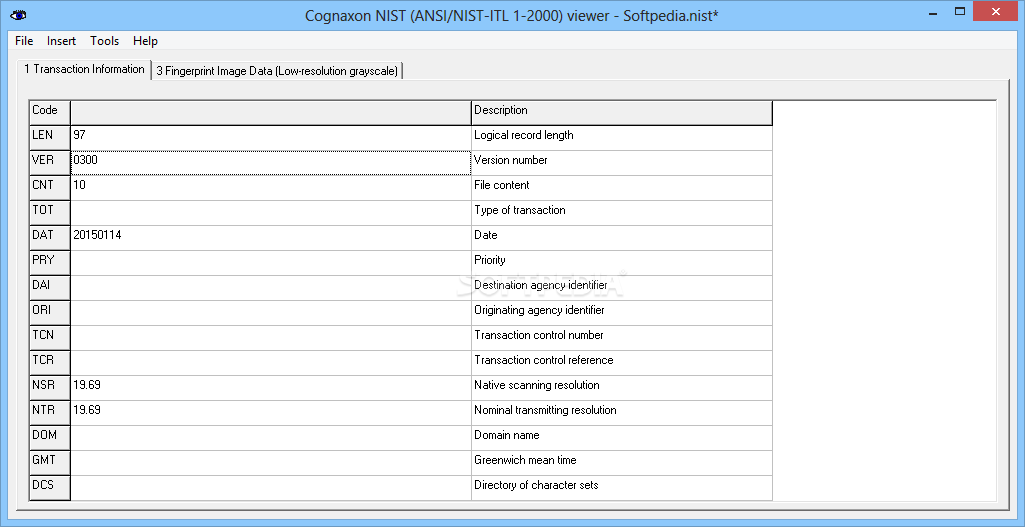Viewport: 1025px width, 527px height.
Task: Click the 'Destination agency identifier' description
Action: (622, 288)
